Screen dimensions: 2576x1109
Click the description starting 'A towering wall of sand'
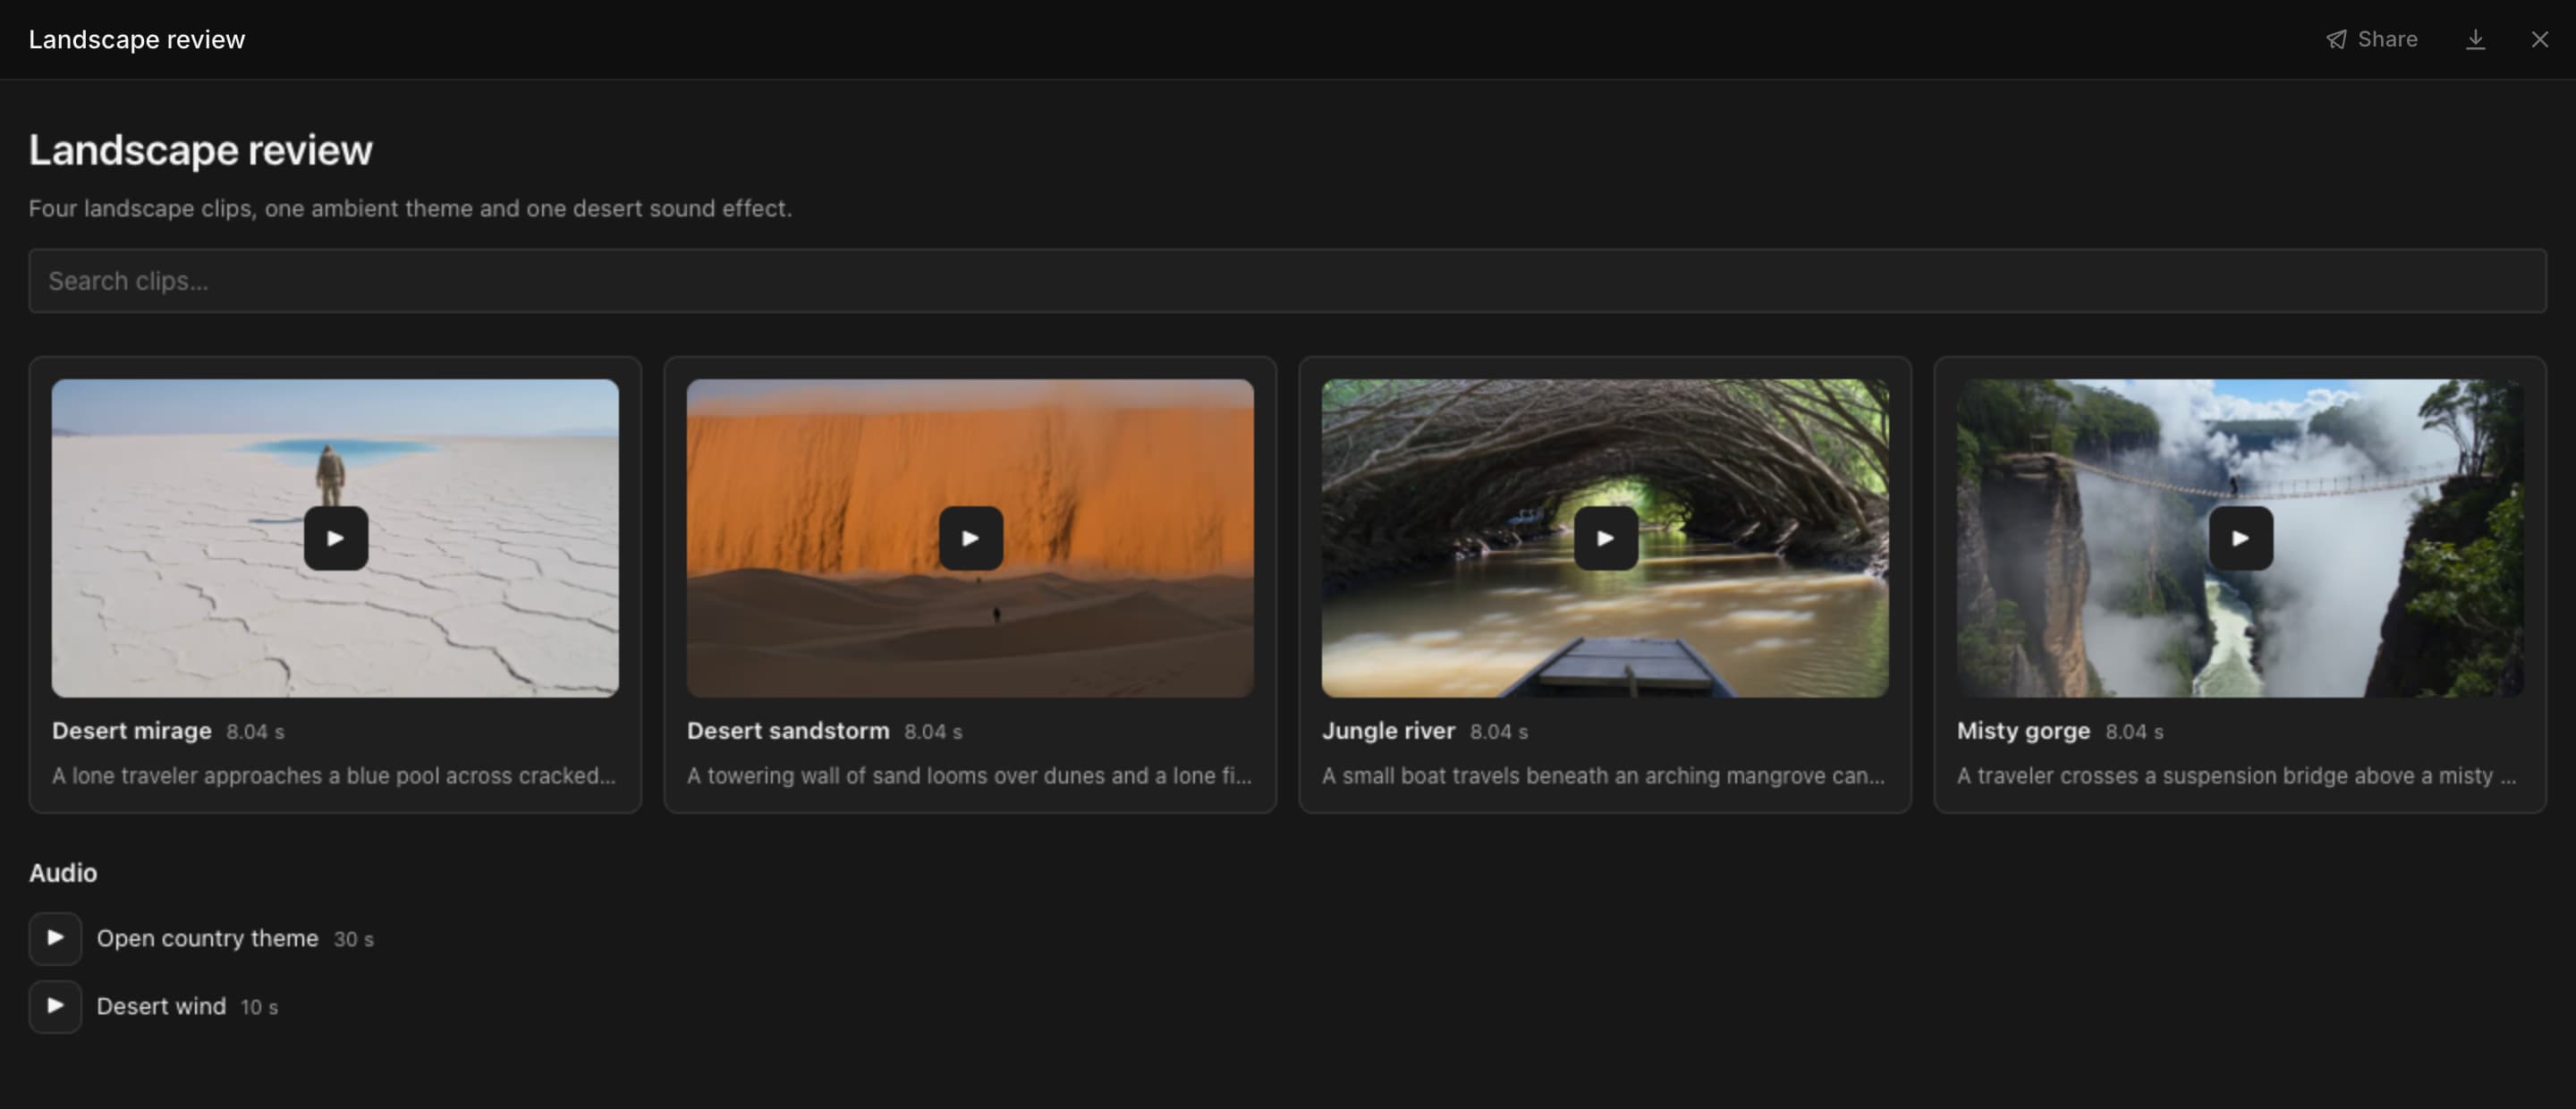pos(969,776)
